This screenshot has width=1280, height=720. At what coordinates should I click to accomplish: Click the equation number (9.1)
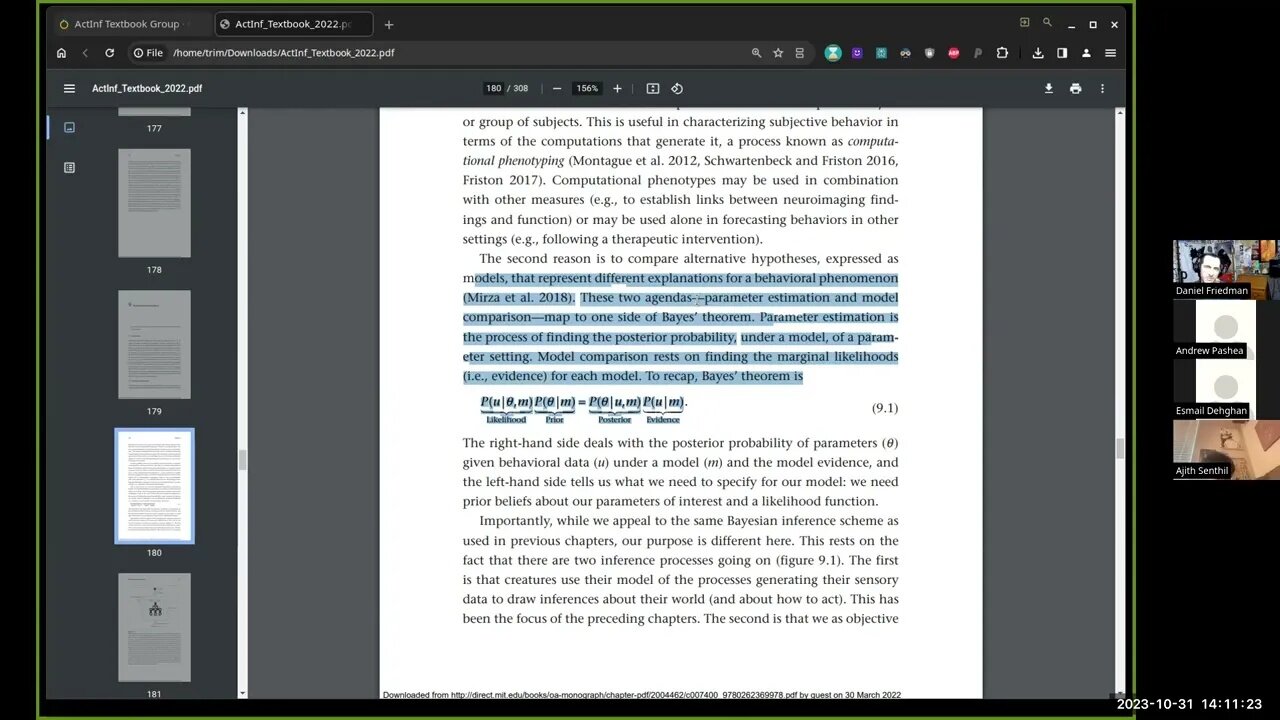[885, 408]
